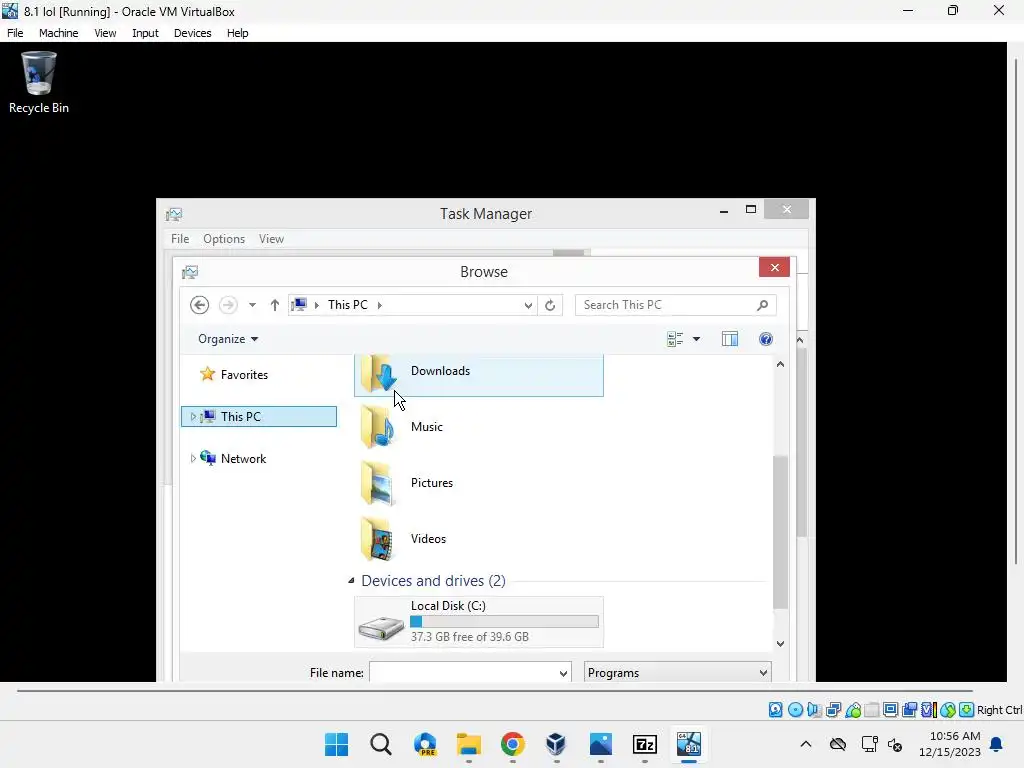Click the Browse folder list scrollbar
The width and height of the screenshot is (1024, 768).
coord(780,530)
